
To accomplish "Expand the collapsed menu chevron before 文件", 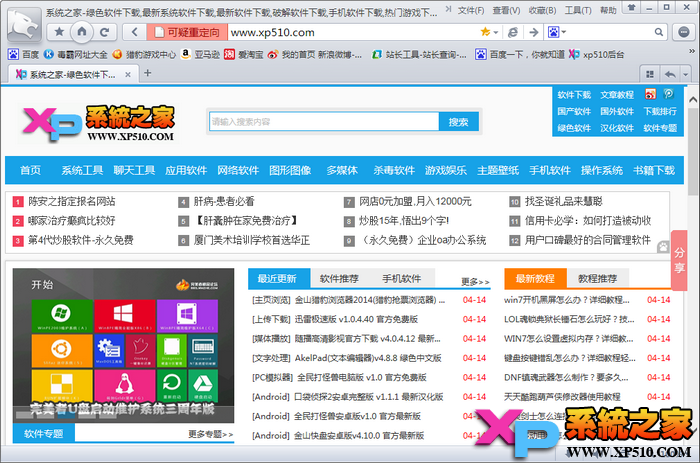I will [x=449, y=9].
